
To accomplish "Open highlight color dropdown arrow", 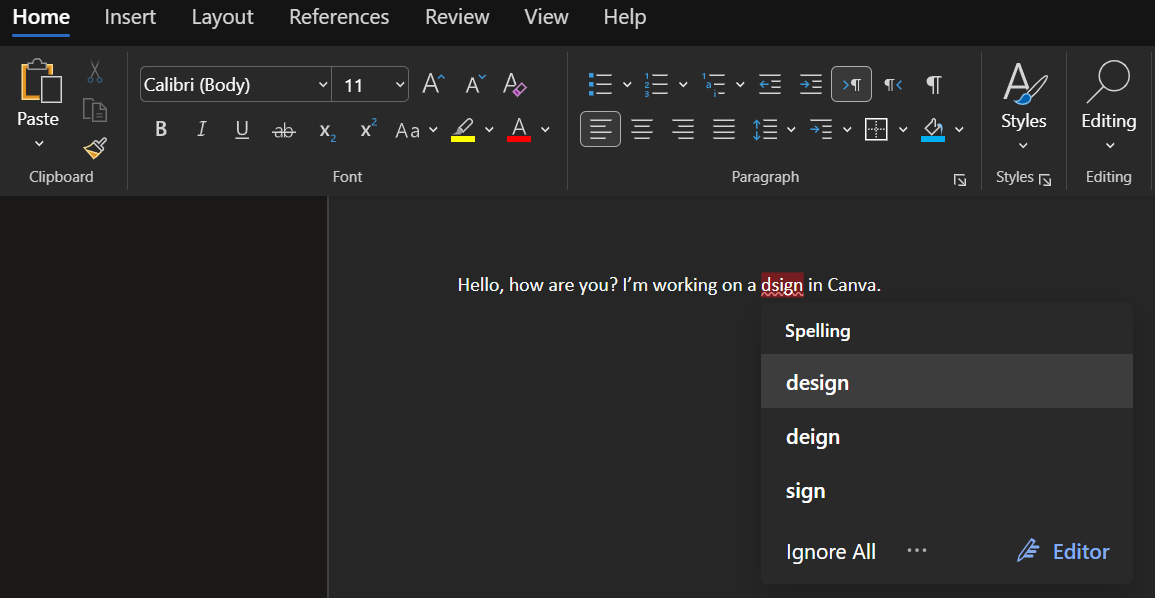I will click(489, 130).
